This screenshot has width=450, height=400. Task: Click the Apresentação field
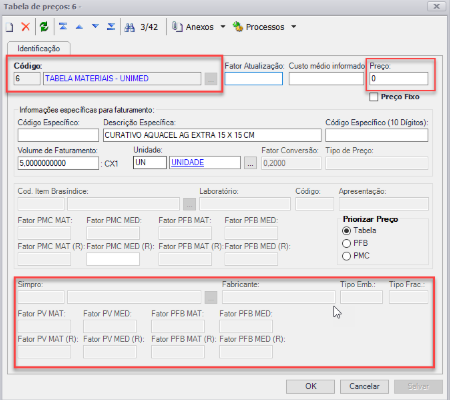[384, 204]
